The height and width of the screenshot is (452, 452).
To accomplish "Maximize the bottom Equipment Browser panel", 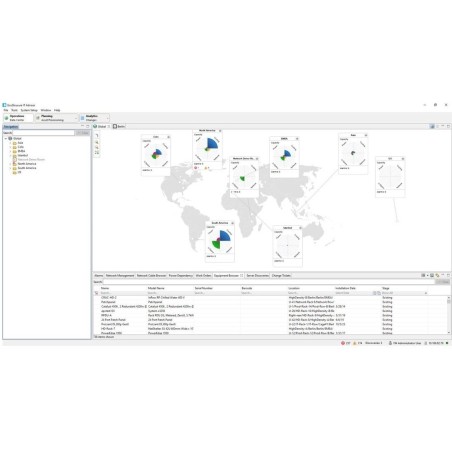I will point(448,275).
